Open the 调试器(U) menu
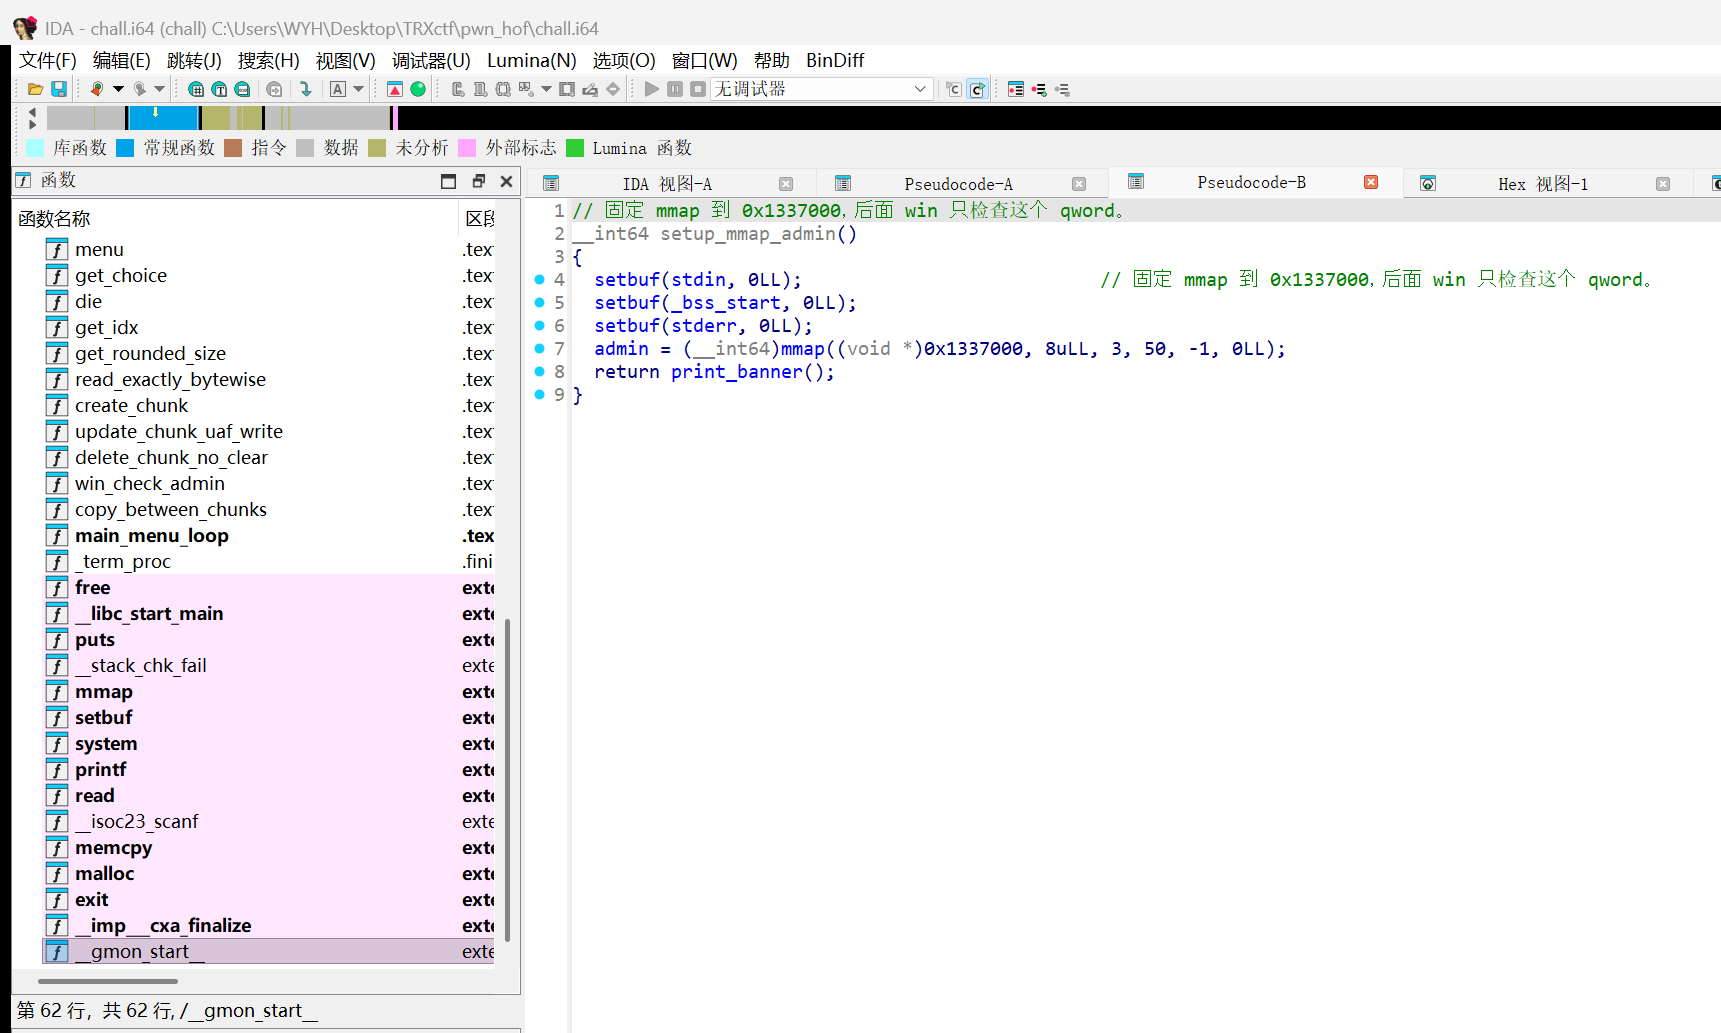 click(431, 60)
